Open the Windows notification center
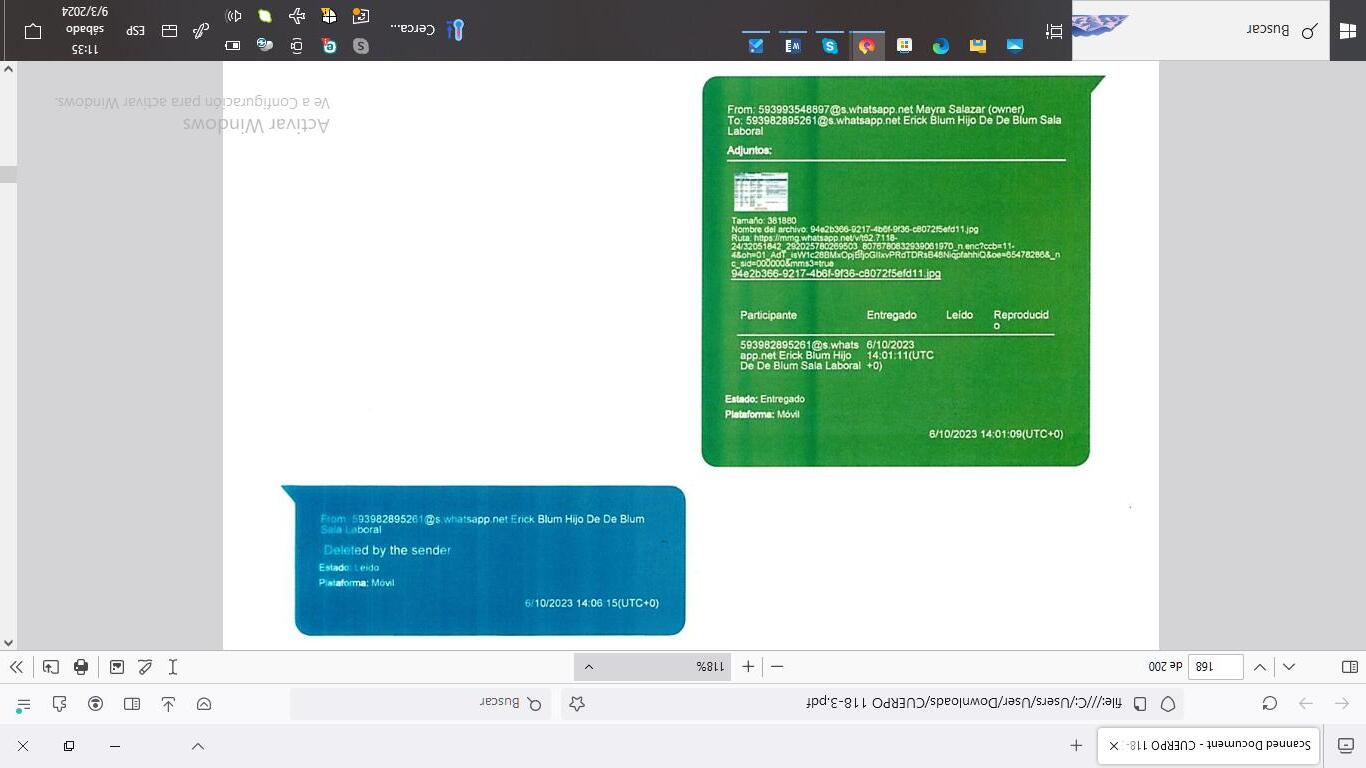This screenshot has width=1366, height=768. coord(33,31)
